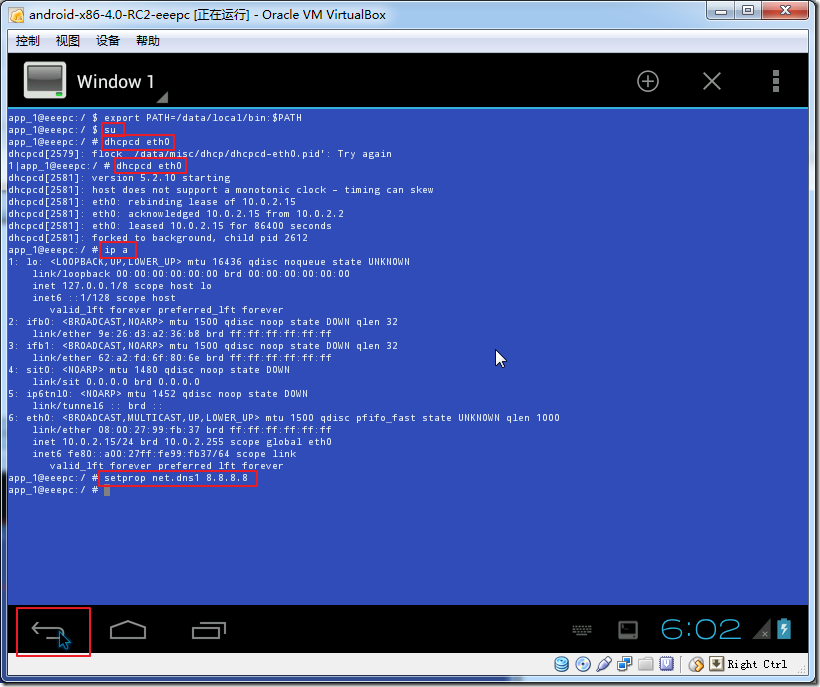Click the no-signal network indicator
Viewport: 820px width, 687px height.
[x=761, y=629]
